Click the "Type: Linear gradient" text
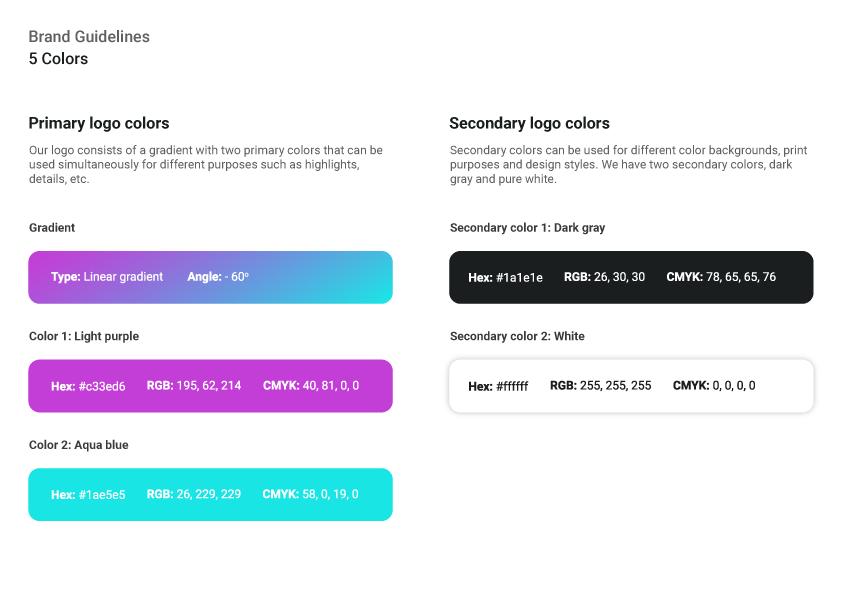This screenshot has width=842, height=595. pyautogui.click(x=107, y=277)
